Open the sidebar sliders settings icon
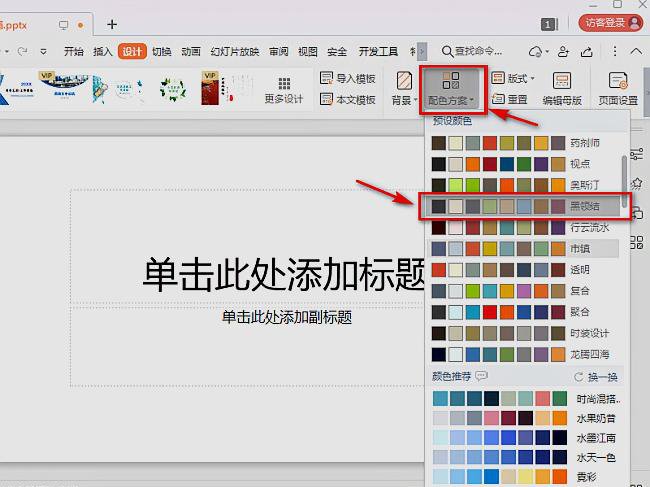 637,154
